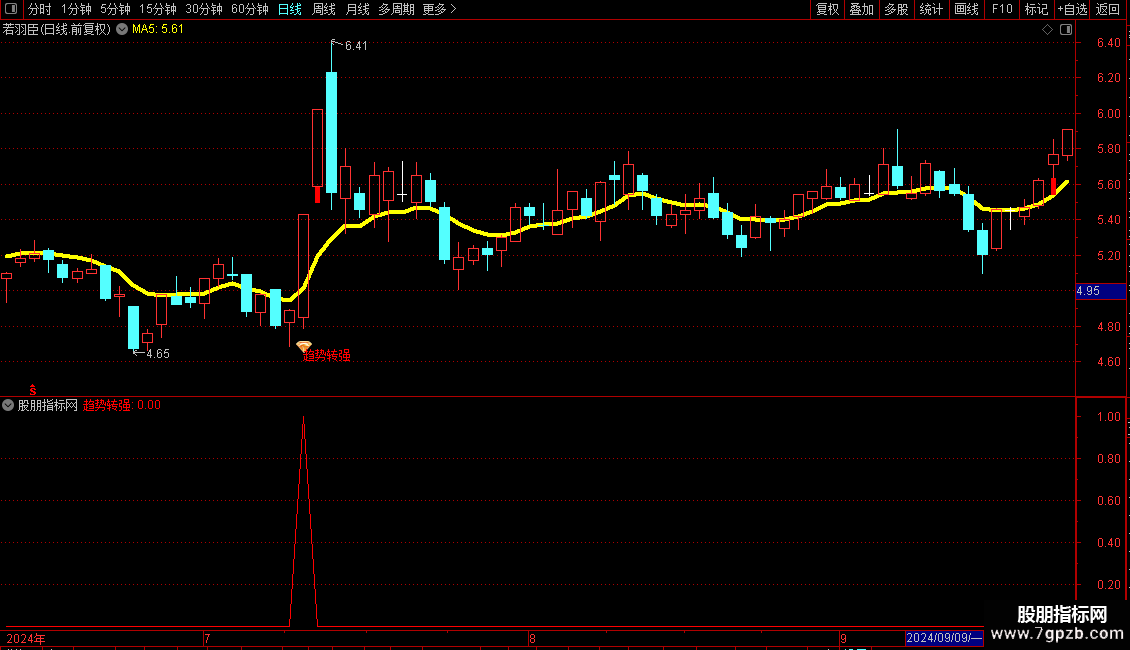Image resolution: width=1130 pixels, height=650 pixels.
Task: Click the 1.00 label on sub-indicator axis
Action: (x=1108, y=417)
